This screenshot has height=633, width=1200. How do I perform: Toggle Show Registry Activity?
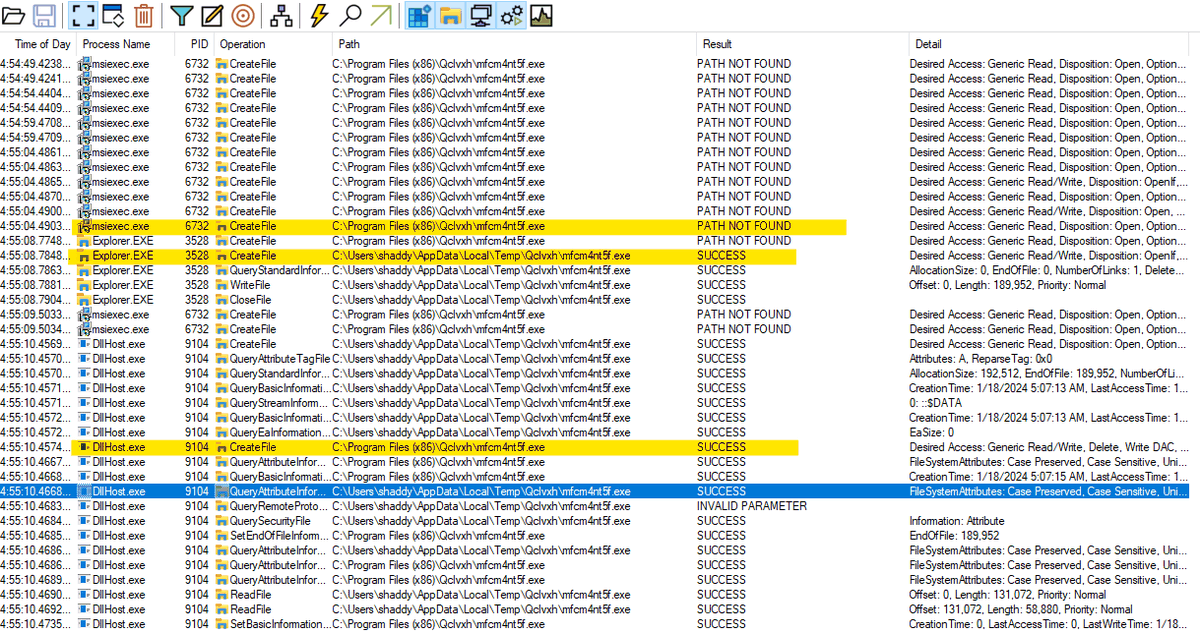pyautogui.click(x=419, y=15)
